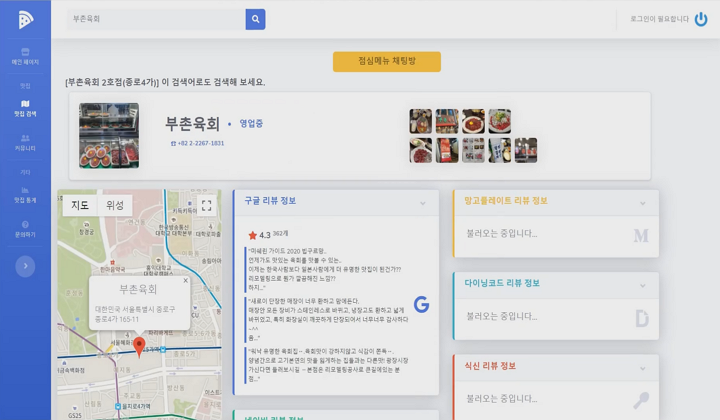Click the map address text 종로4가 165-11

(117, 319)
